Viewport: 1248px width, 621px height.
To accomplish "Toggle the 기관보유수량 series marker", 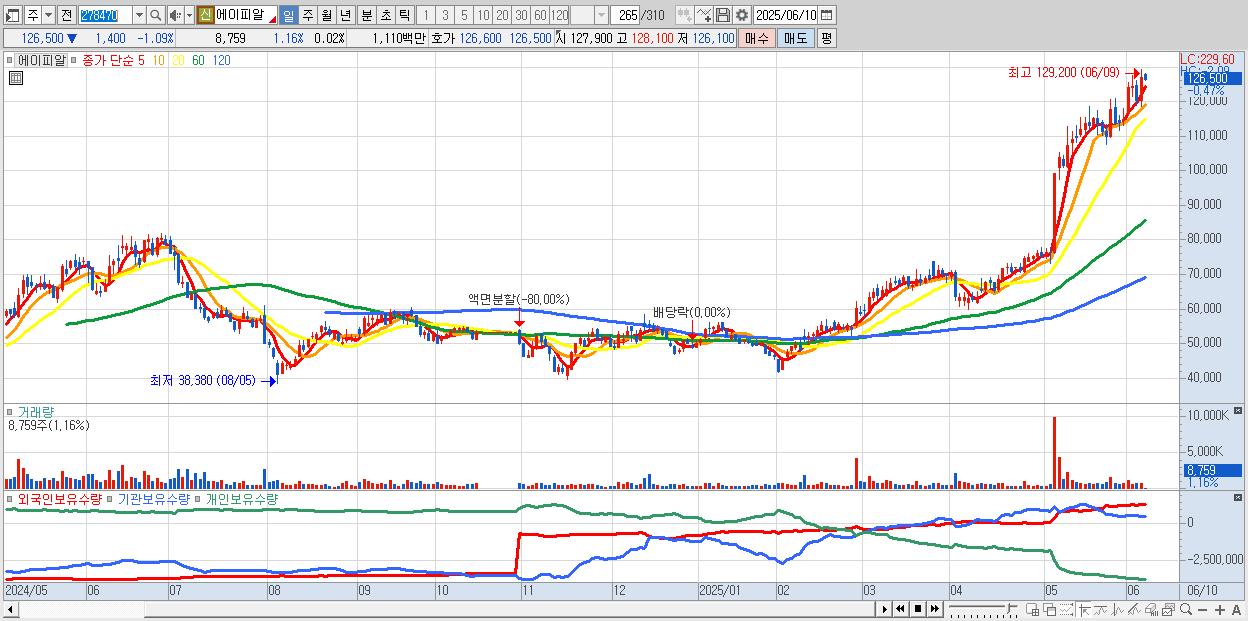I will point(111,498).
